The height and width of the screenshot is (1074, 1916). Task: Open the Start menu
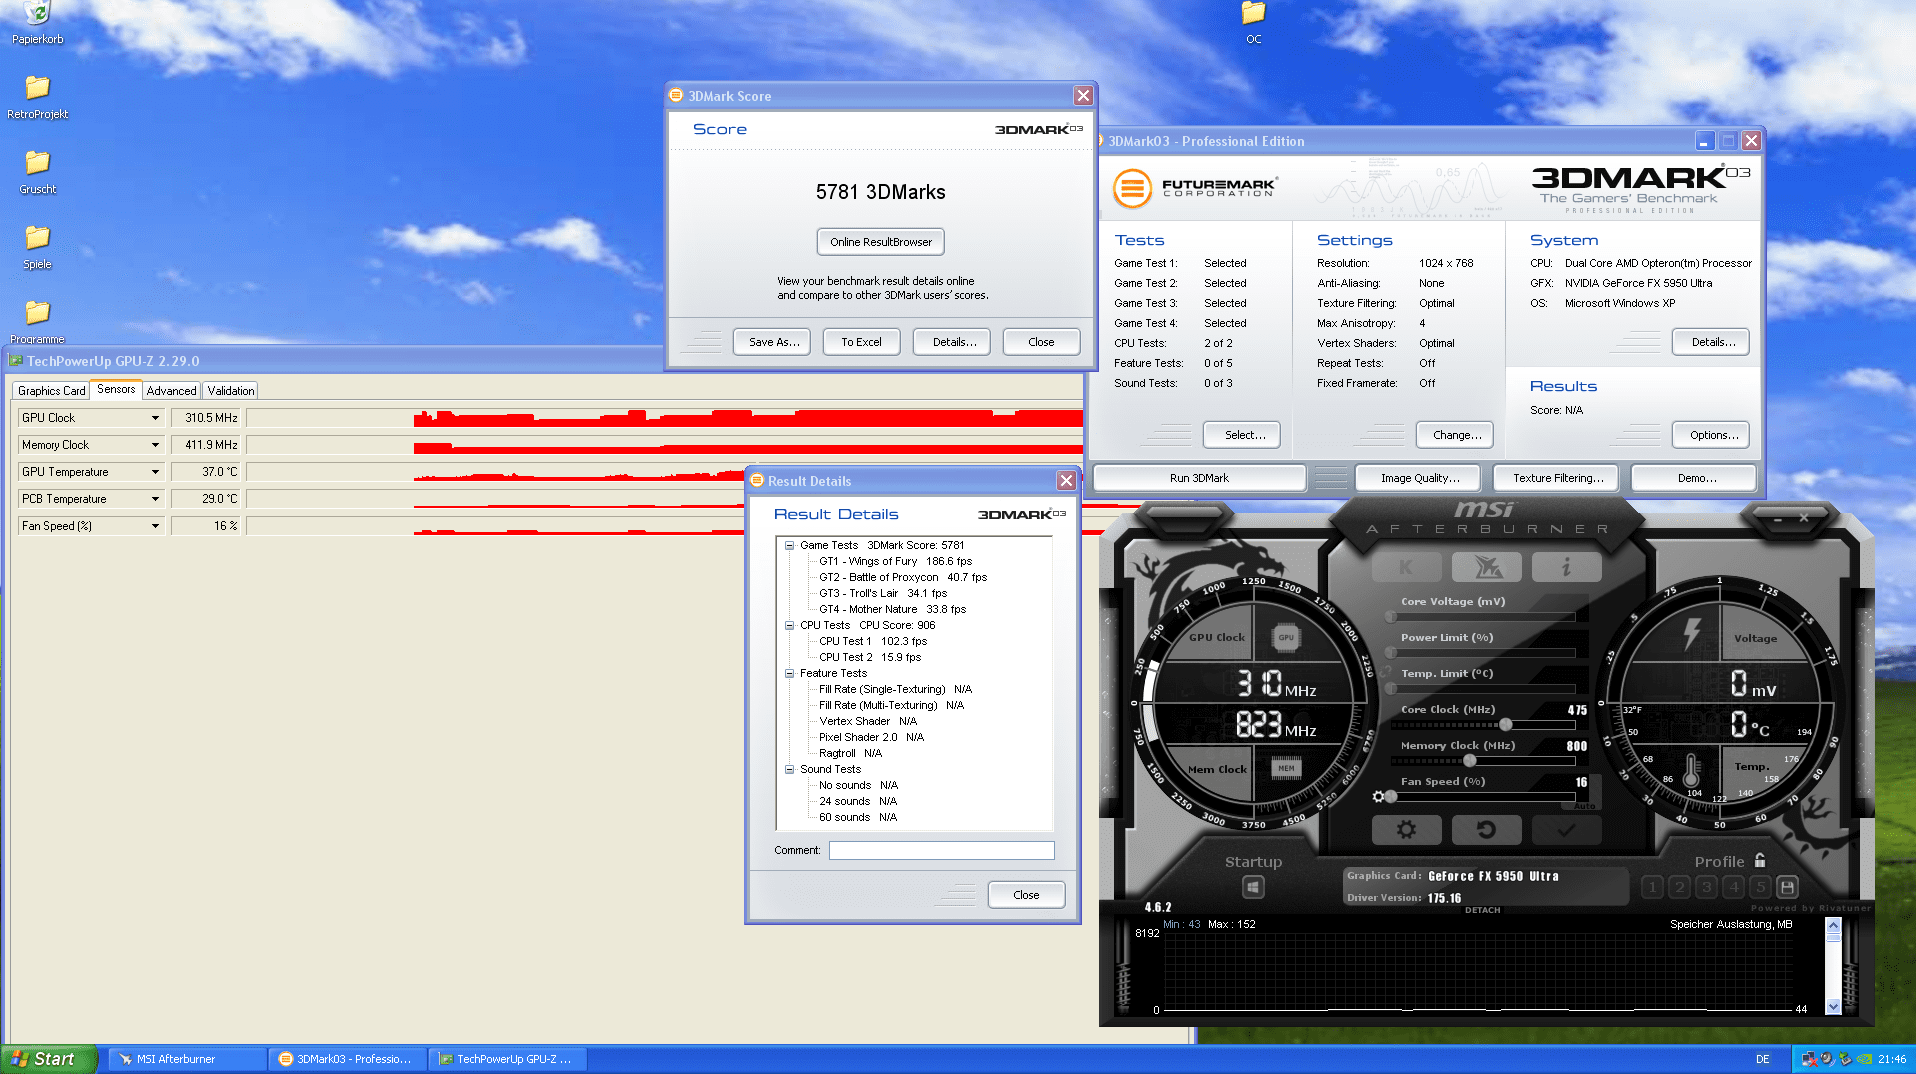(48, 1059)
